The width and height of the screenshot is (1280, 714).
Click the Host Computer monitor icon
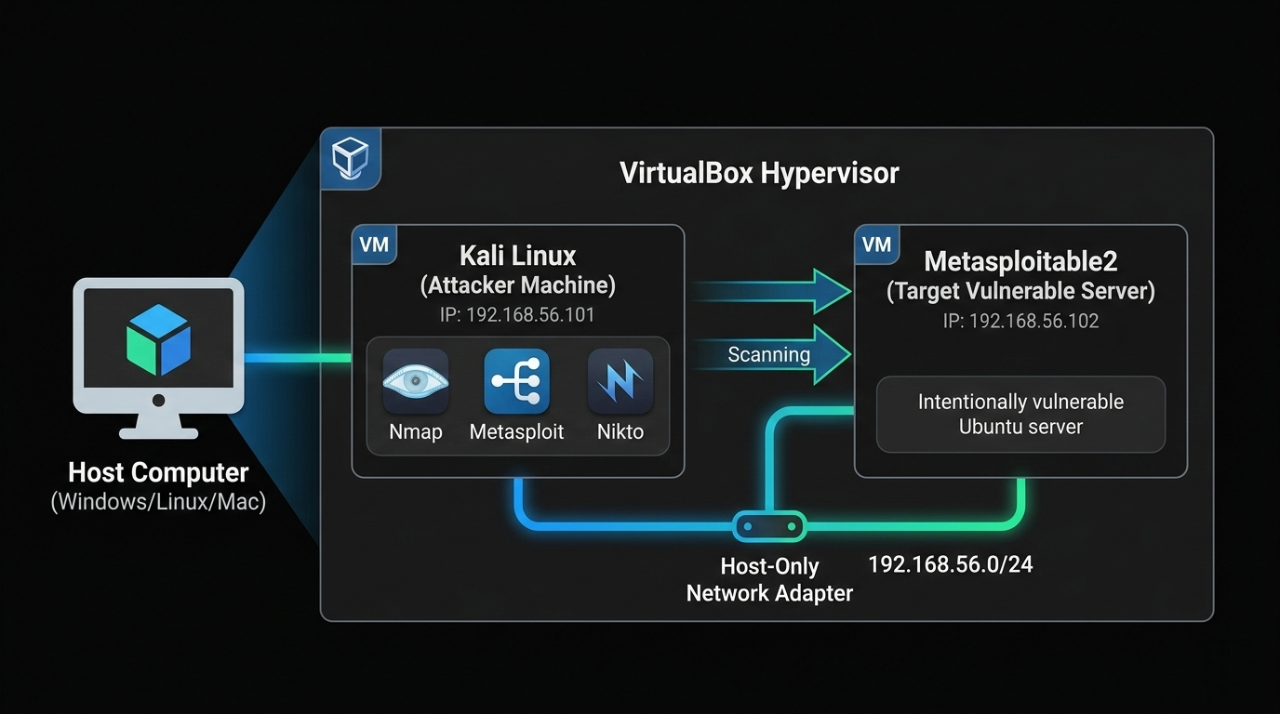157,360
